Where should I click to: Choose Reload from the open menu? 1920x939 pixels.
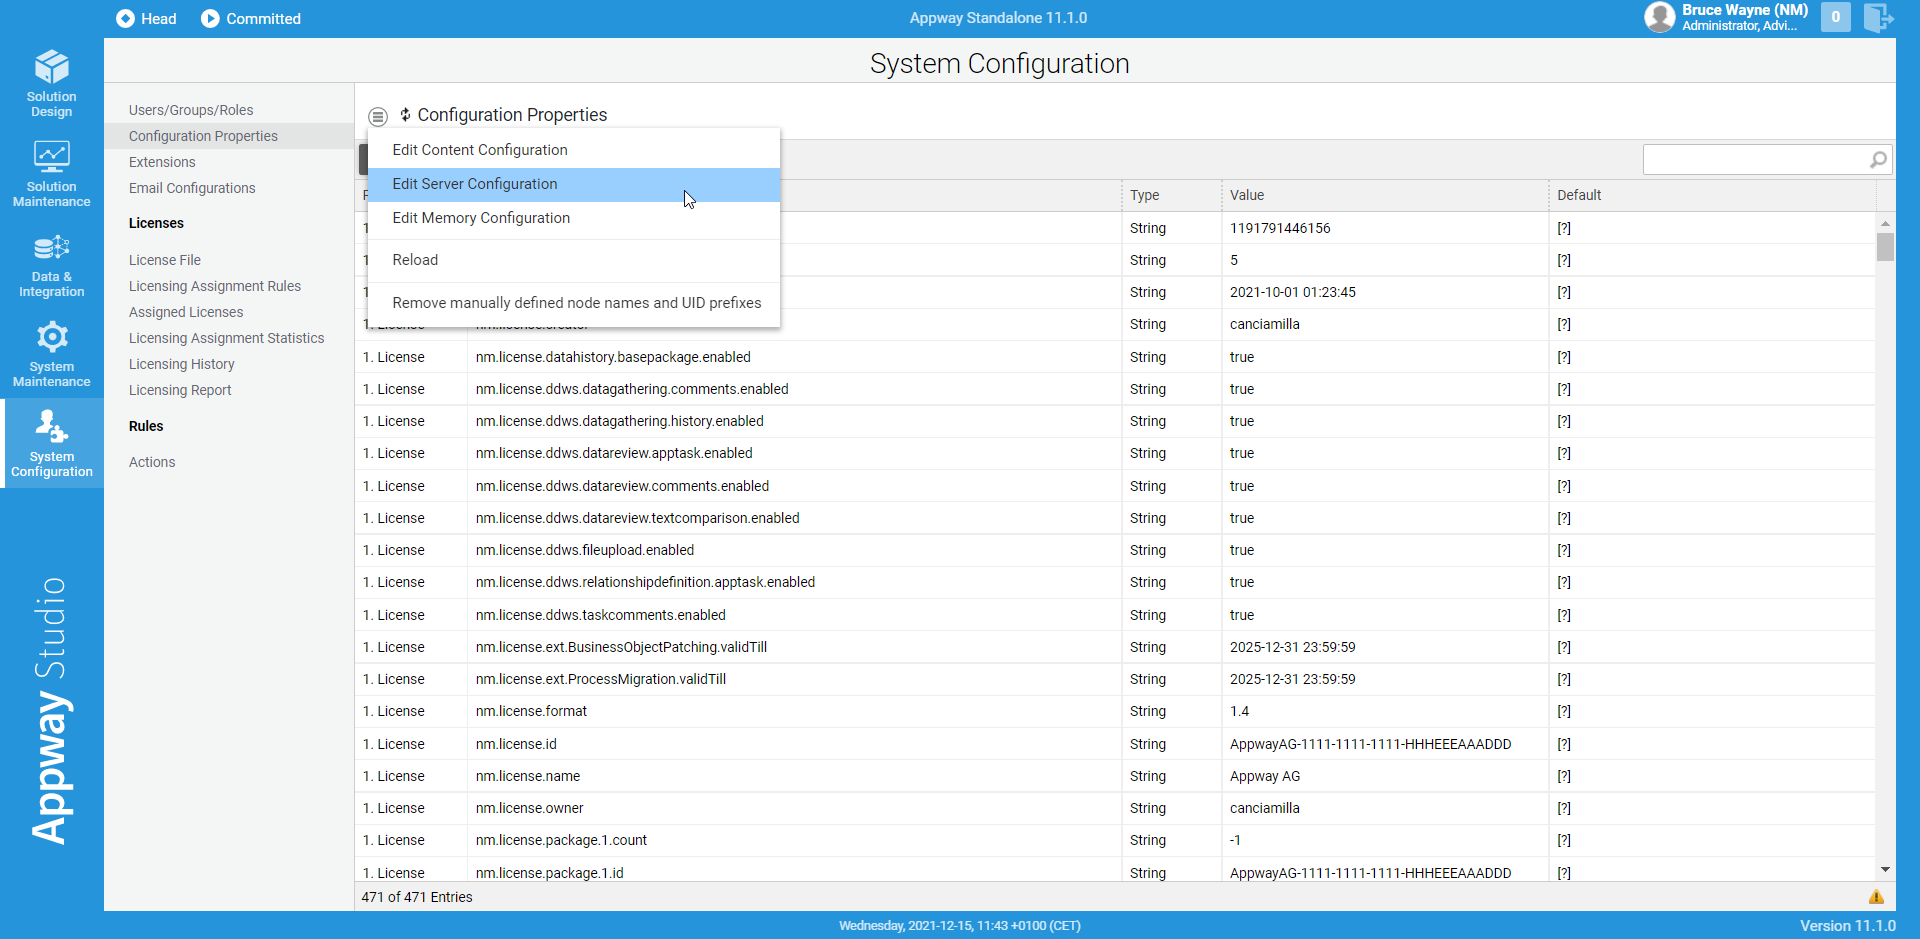(415, 259)
